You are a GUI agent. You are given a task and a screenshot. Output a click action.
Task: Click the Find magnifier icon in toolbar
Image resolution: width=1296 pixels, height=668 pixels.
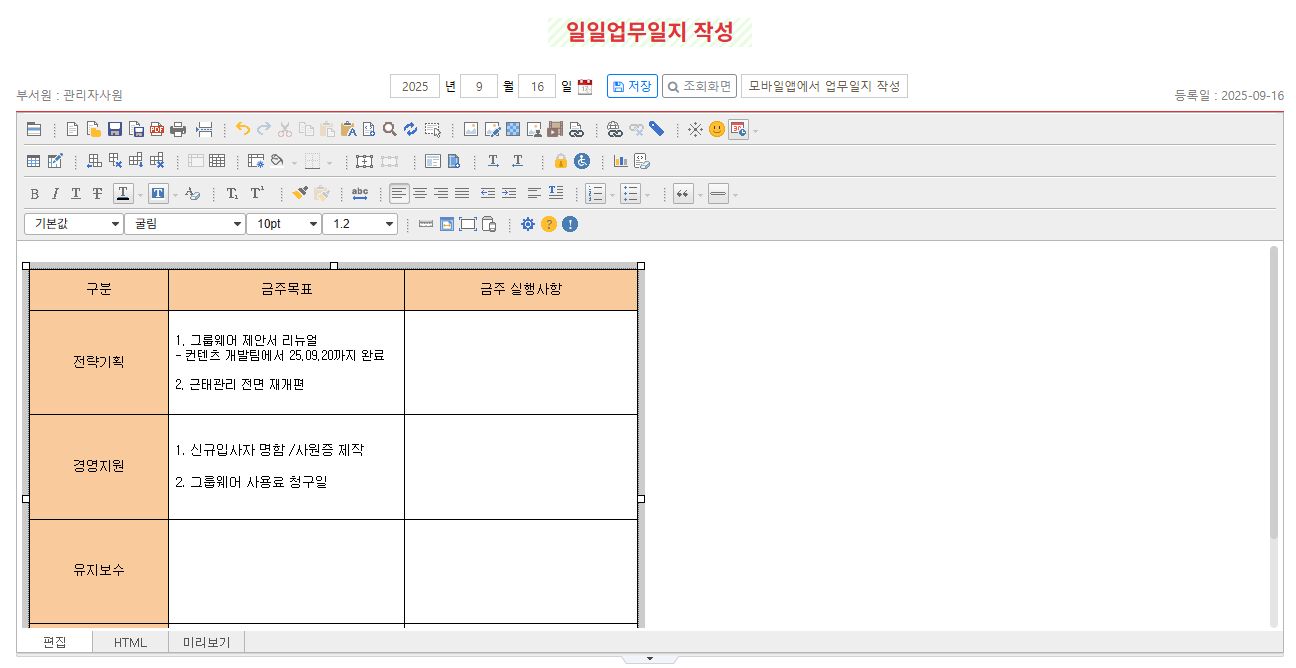pyautogui.click(x=390, y=129)
